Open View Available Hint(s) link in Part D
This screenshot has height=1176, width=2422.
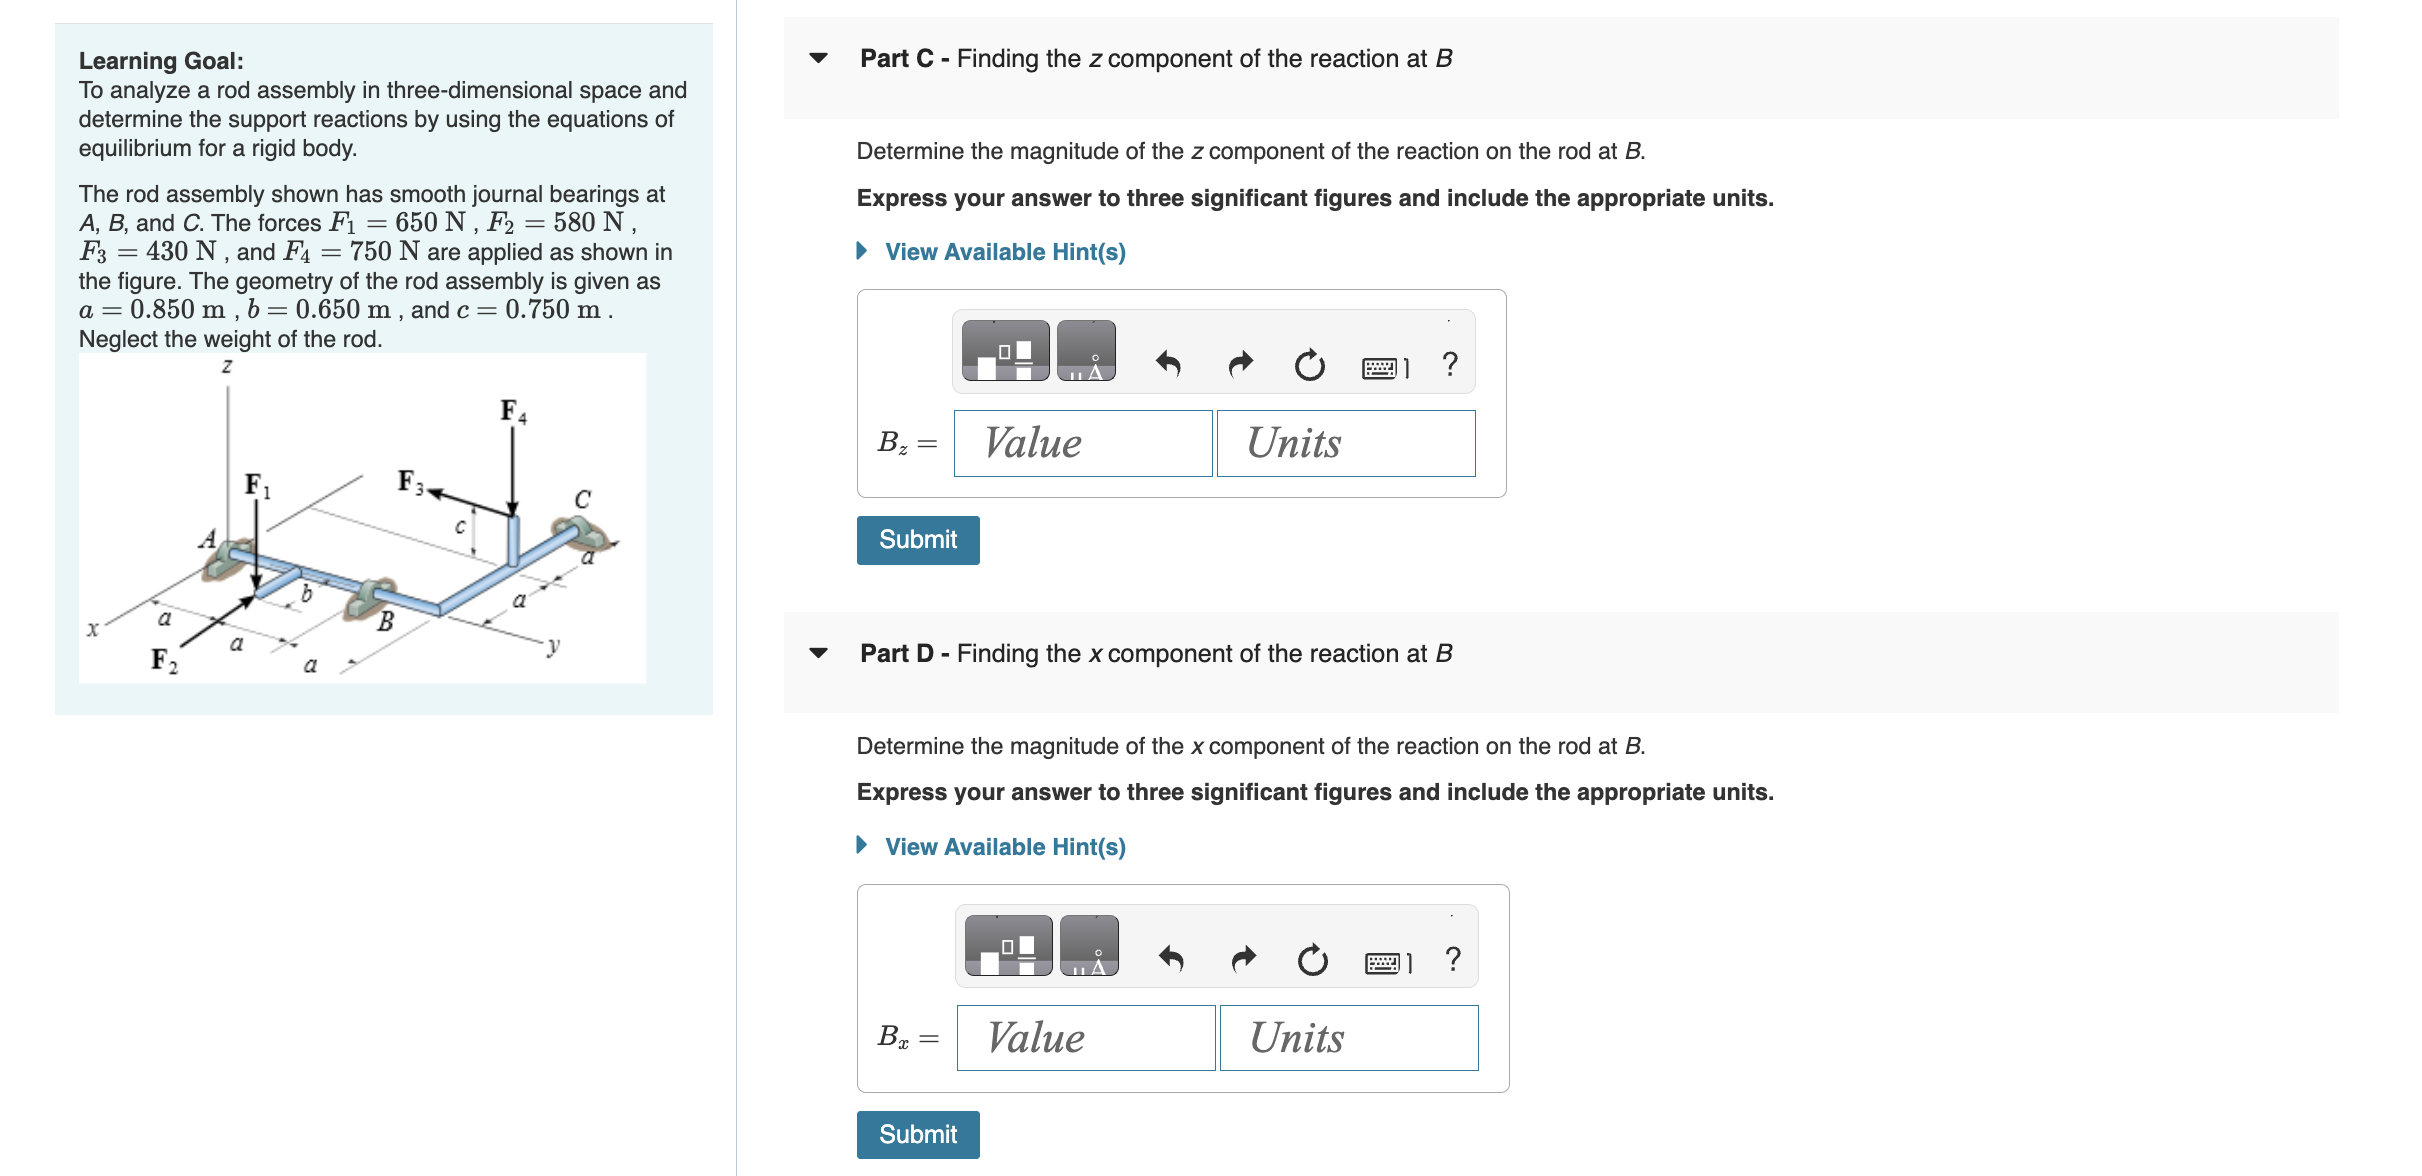click(1003, 846)
